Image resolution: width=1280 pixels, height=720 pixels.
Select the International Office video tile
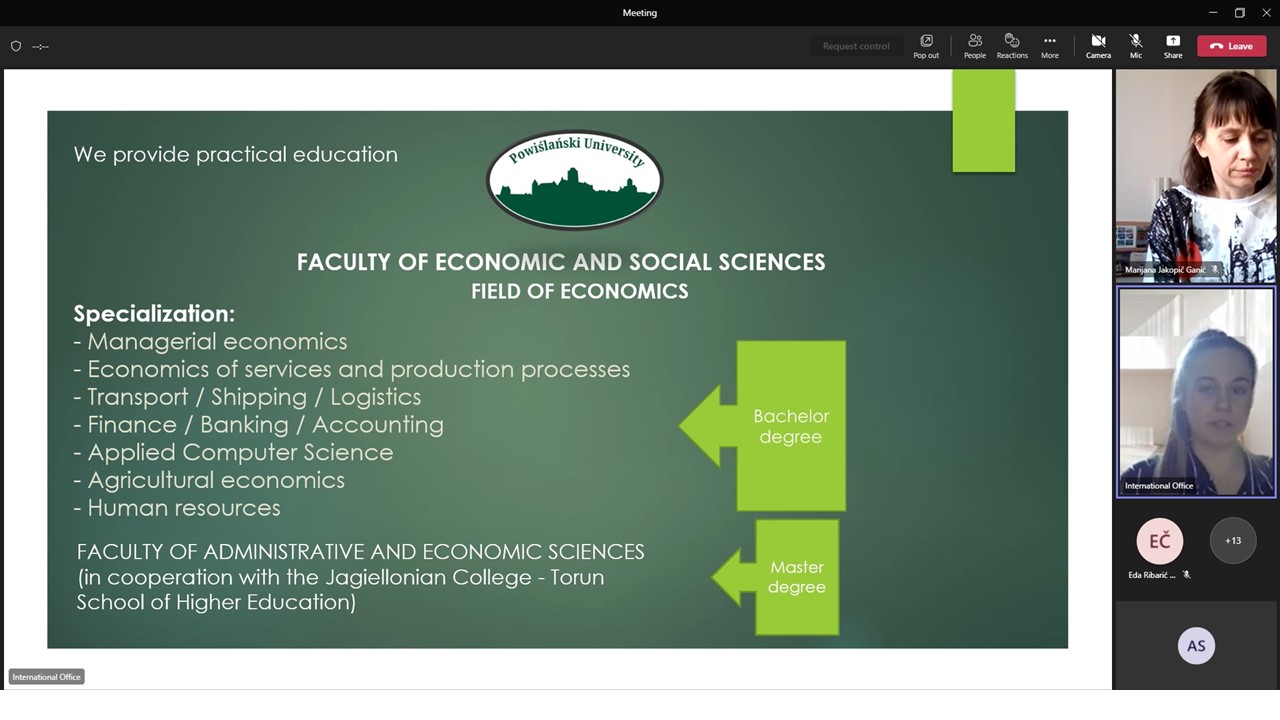point(1195,392)
